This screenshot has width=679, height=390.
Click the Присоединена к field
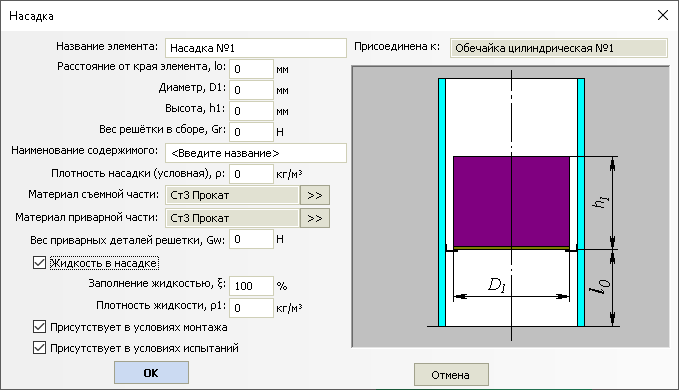click(x=559, y=48)
